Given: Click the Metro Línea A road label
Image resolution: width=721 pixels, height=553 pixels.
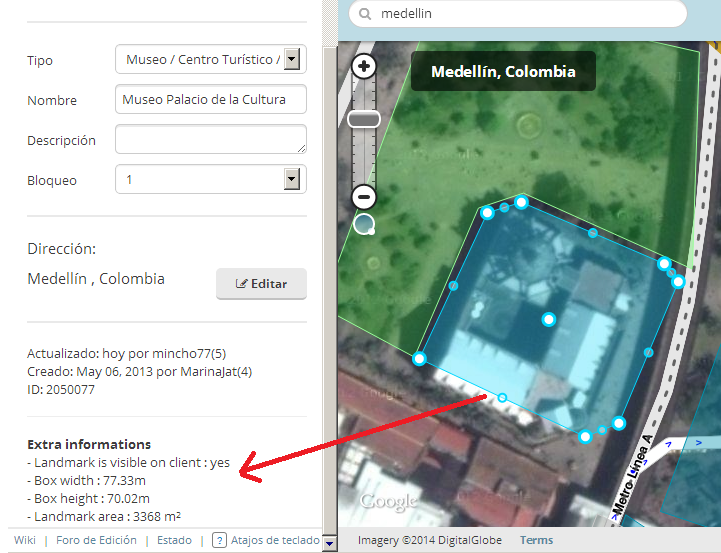Looking at the screenshot, I should pos(633,473).
